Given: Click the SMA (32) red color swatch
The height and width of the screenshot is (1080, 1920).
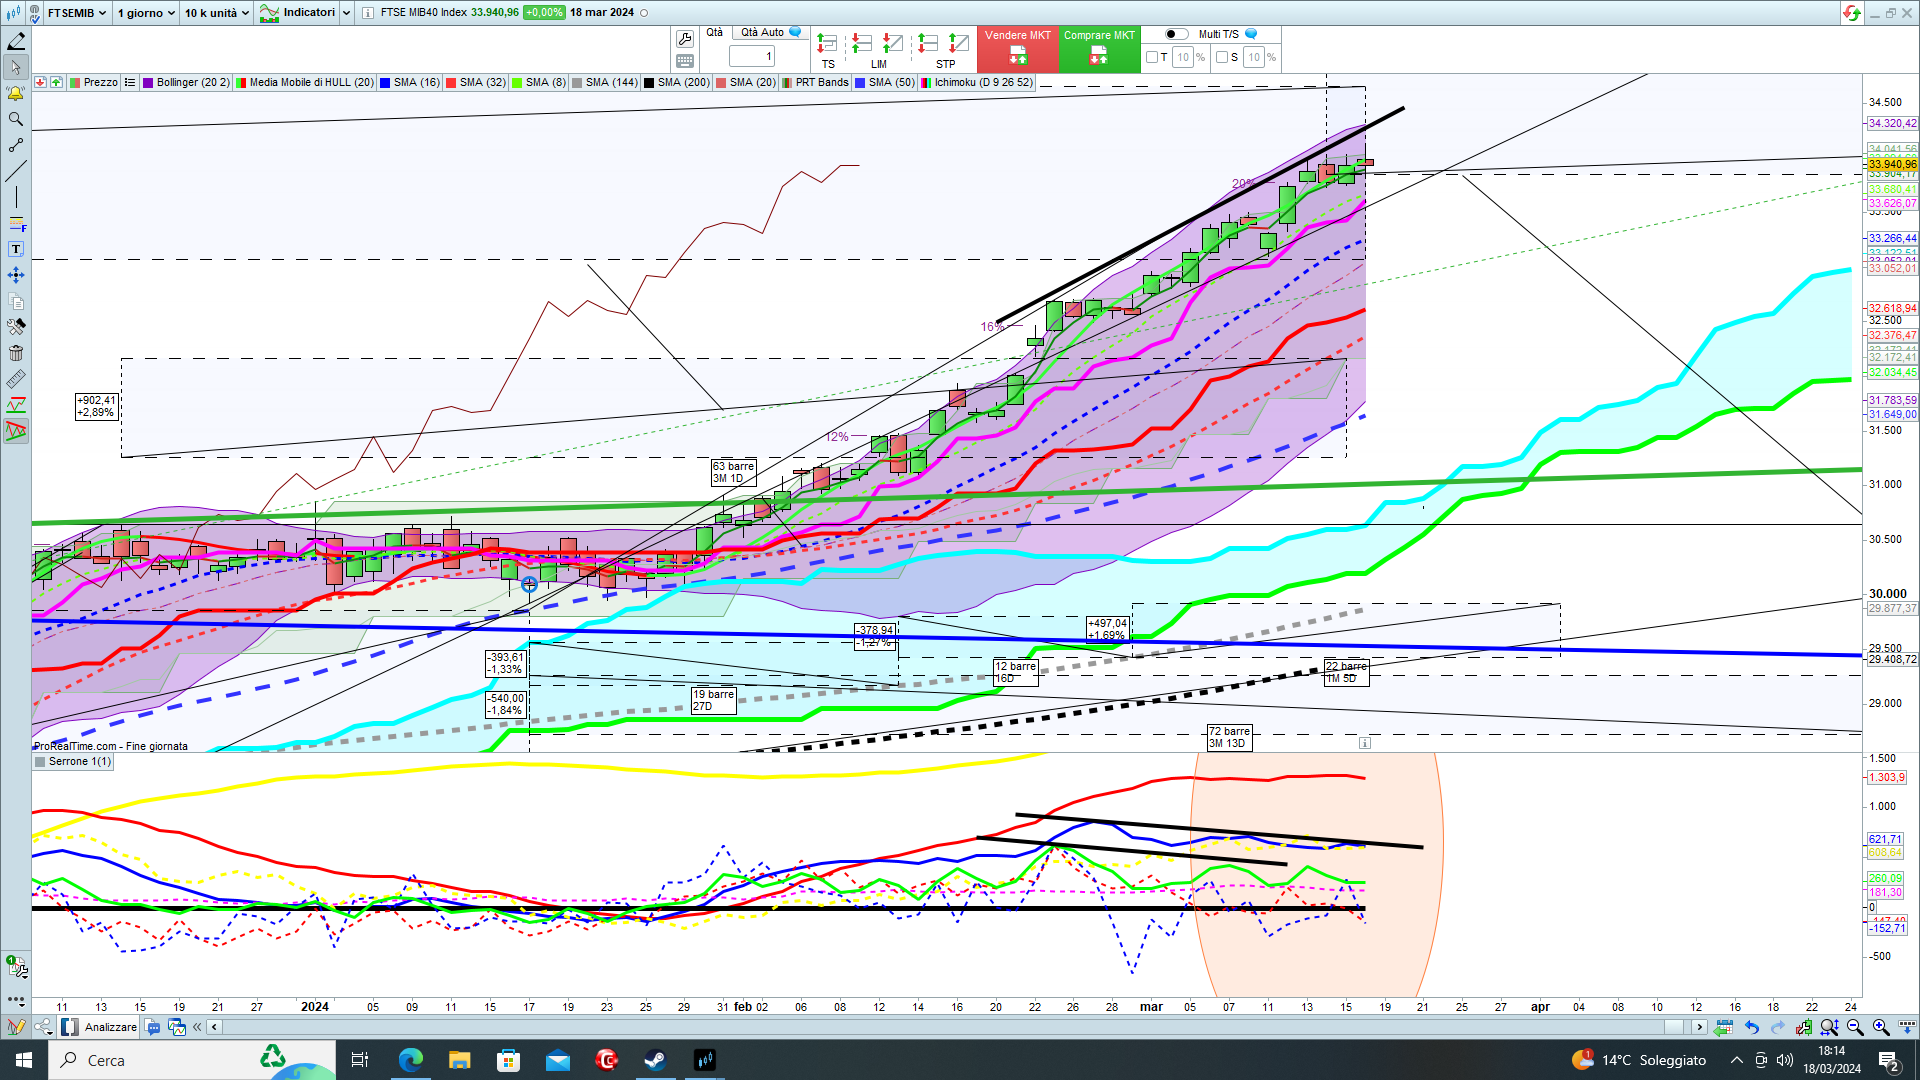Looking at the screenshot, I should [x=451, y=82].
